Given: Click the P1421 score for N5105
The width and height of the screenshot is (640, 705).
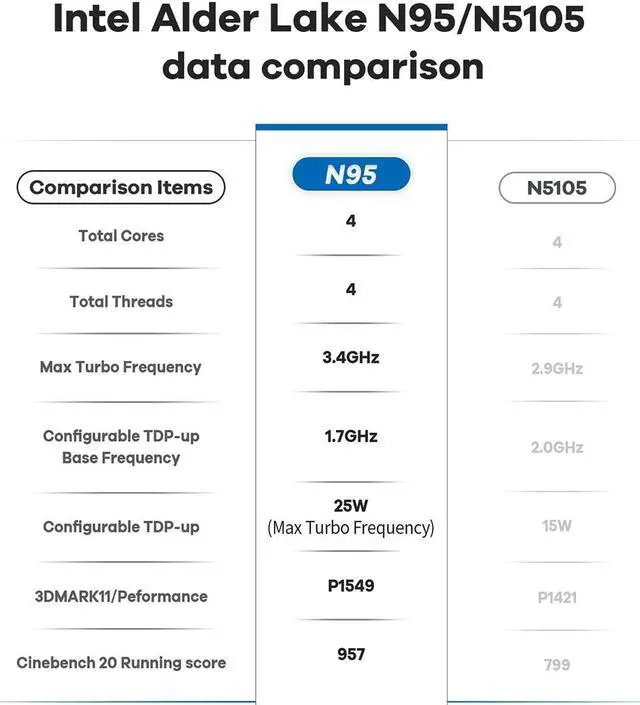Looking at the screenshot, I should tap(557, 598).
